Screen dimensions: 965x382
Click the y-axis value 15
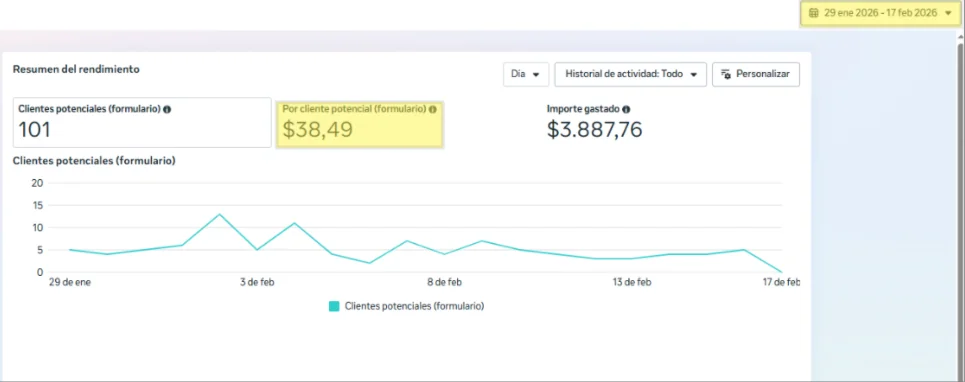[38, 205]
